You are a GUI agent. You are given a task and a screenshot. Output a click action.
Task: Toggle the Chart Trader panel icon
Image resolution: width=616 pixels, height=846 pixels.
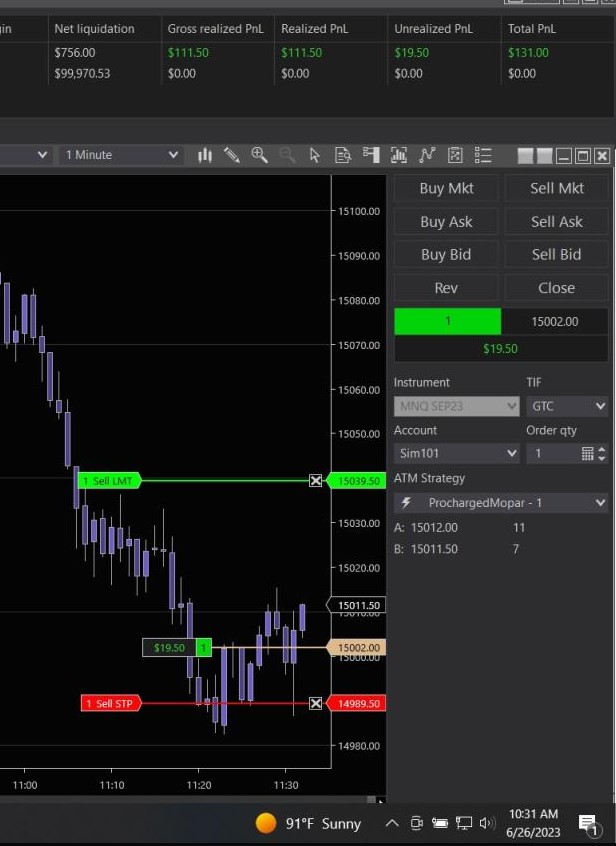coord(371,155)
